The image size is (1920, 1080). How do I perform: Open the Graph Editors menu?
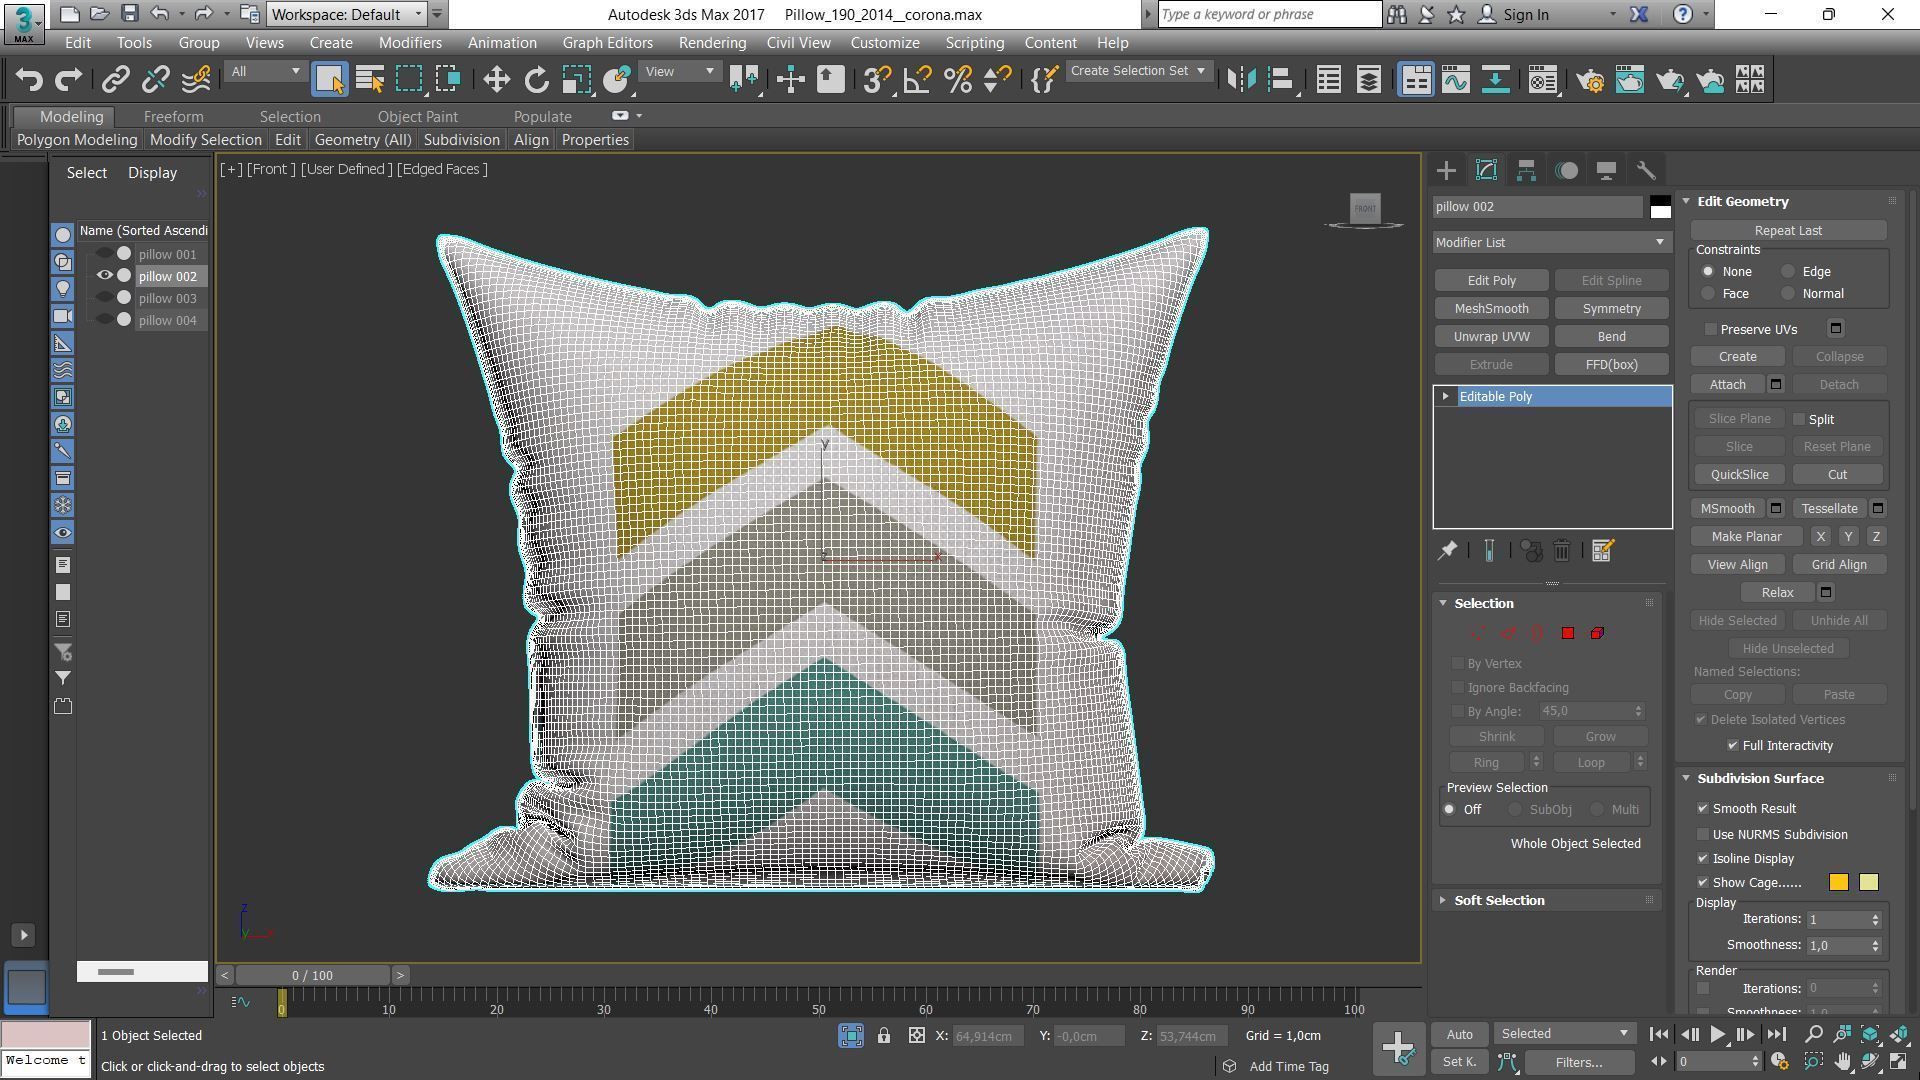[x=607, y=43]
